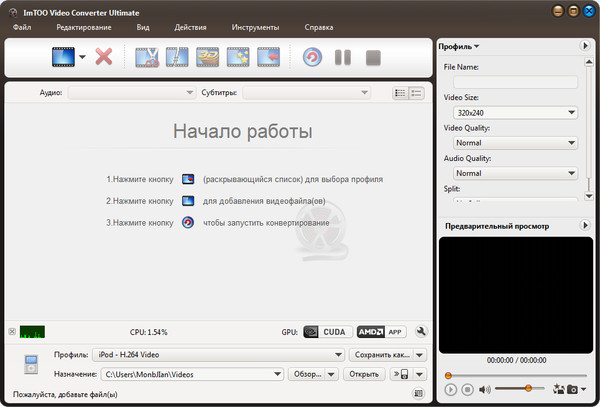Click the add video file filmstrip icon
The width and height of the screenshot is (600, 407).
pyautogui.click(x=62, y=58)
